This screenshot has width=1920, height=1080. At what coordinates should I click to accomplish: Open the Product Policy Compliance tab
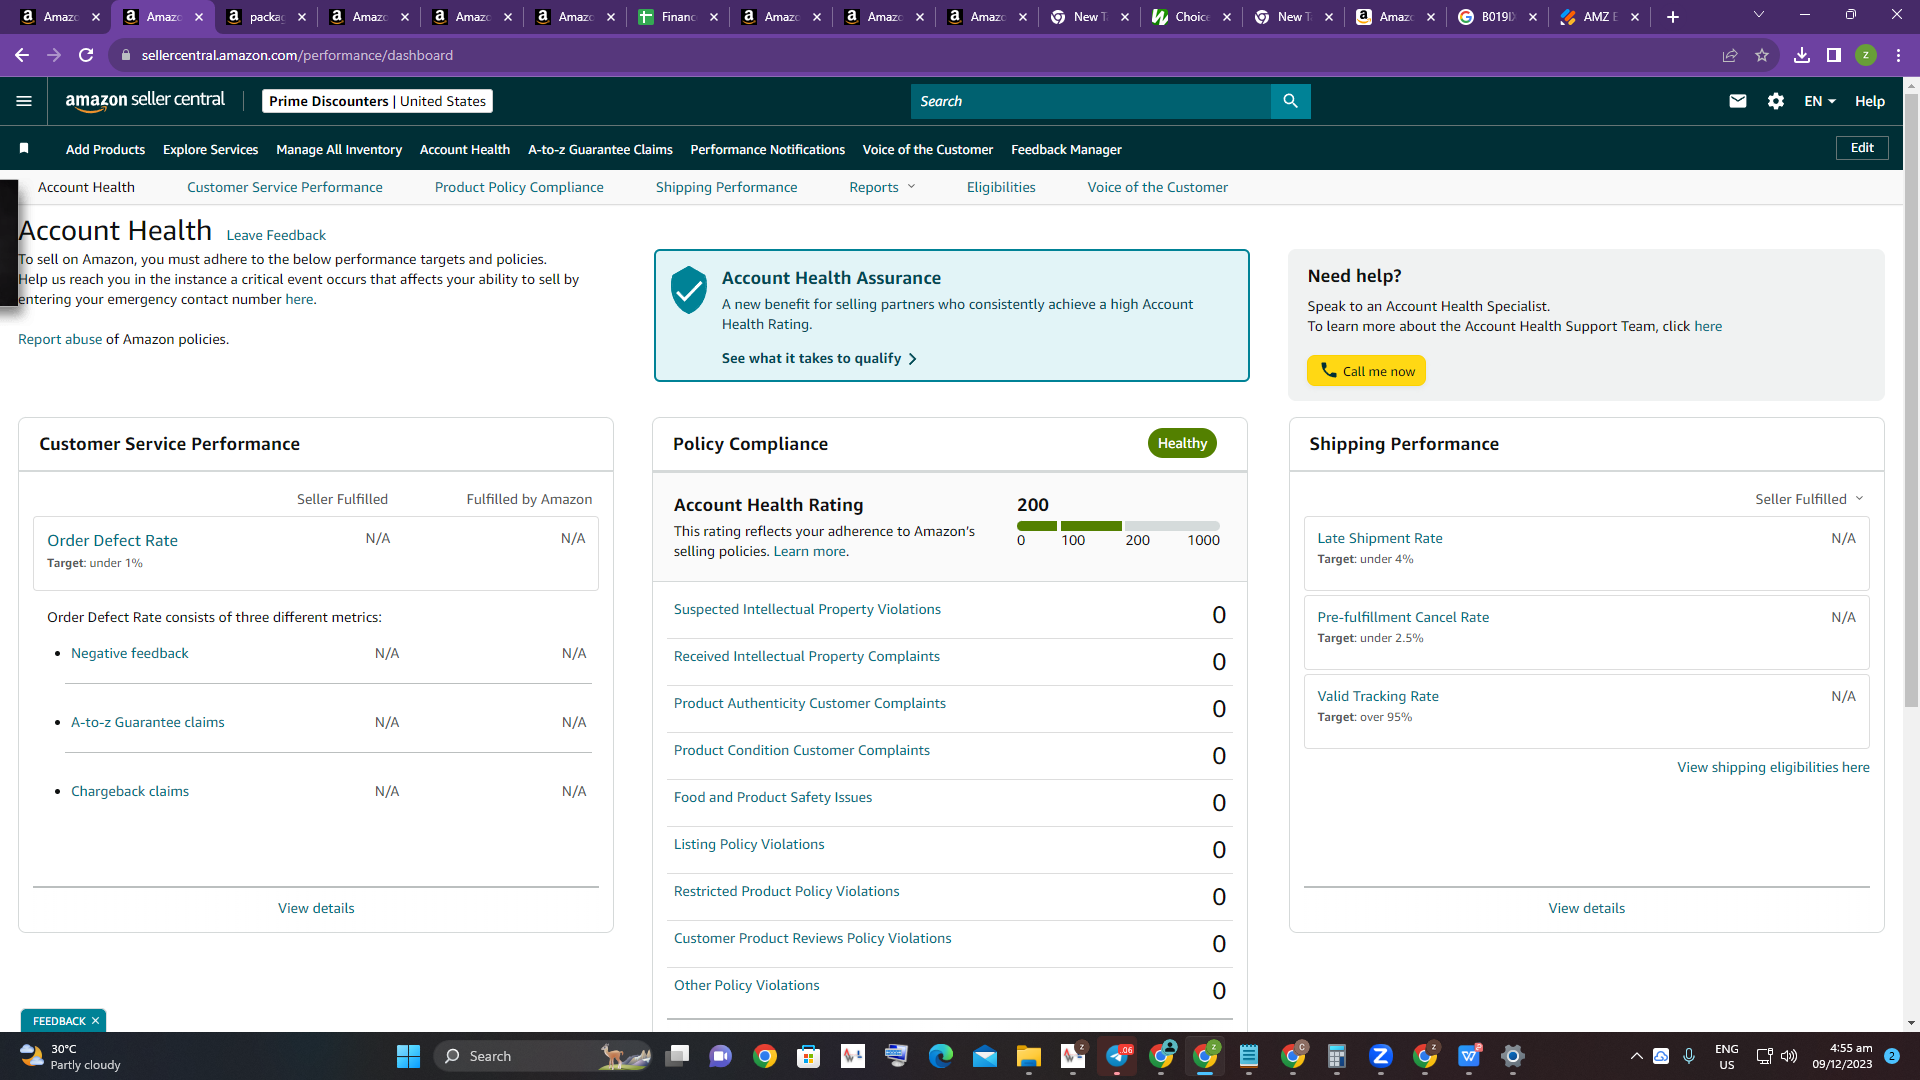tap(519, 187)
